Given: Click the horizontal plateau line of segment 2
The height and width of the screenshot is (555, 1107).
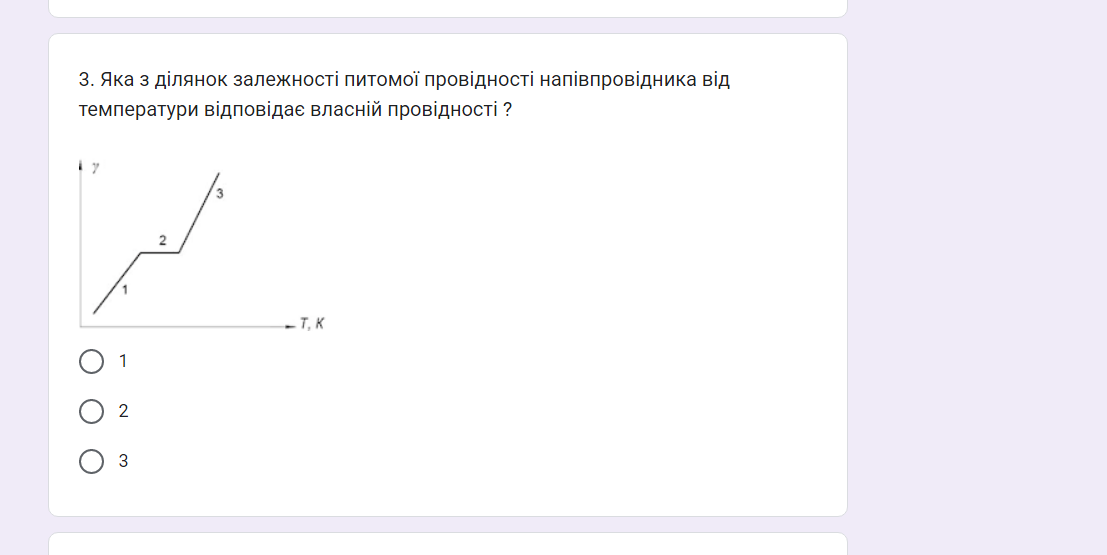Looking at the screenshot, I should pyautogui.click(x=160, y=252).
